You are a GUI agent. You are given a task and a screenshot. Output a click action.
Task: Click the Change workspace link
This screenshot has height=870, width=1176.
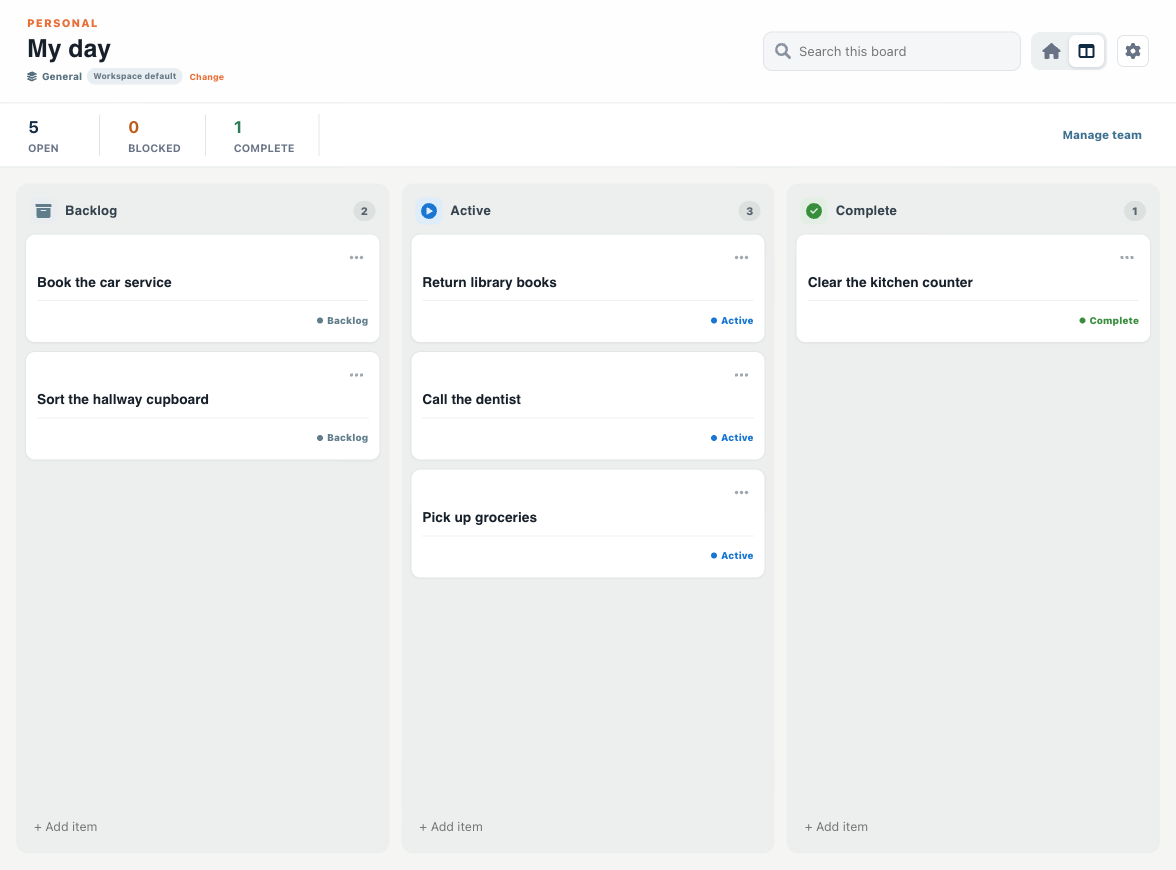(x=206, y=76)
